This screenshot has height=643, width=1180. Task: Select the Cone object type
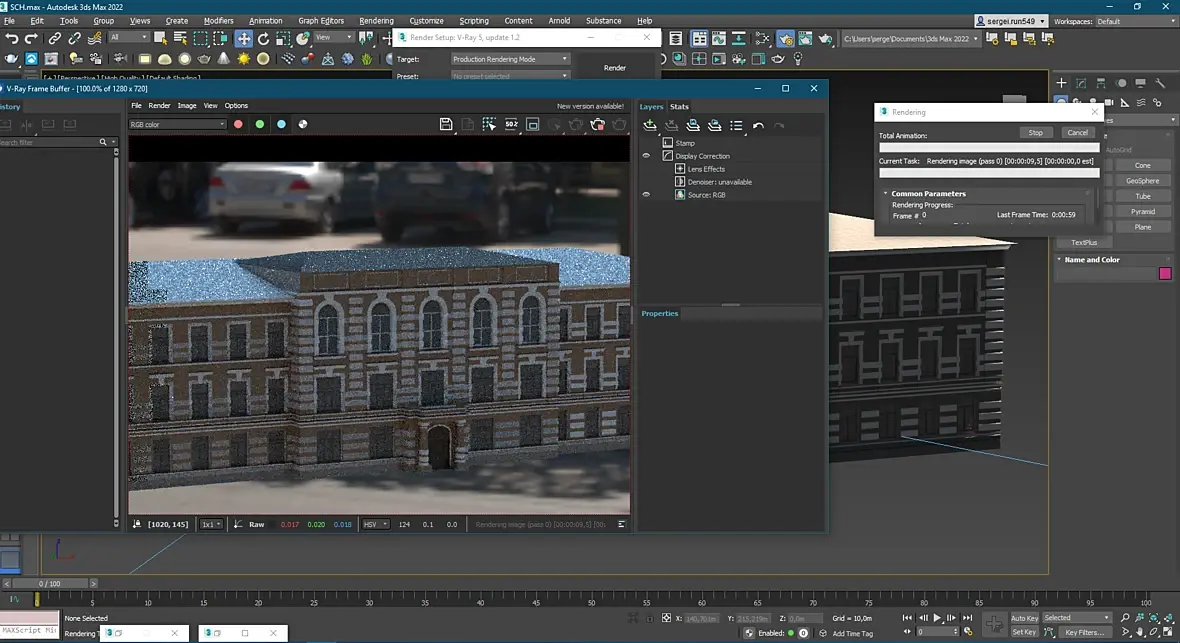(x=1142, y=166)
